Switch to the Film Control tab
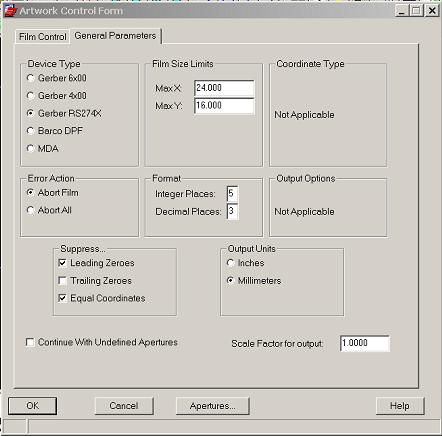This screenshot has width=442, height=436. [42, 37]
